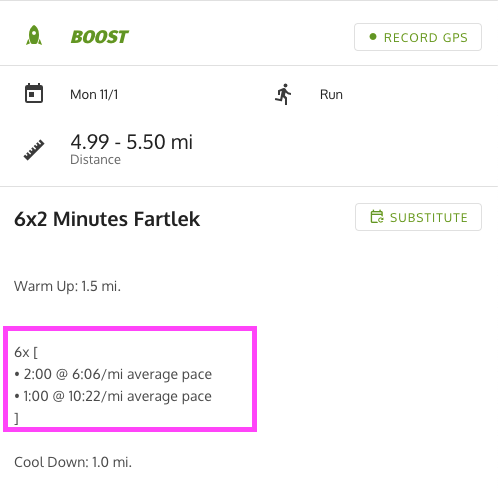Click the 4.99 - 5.50 mi distance value

click(x=131, y=142)
